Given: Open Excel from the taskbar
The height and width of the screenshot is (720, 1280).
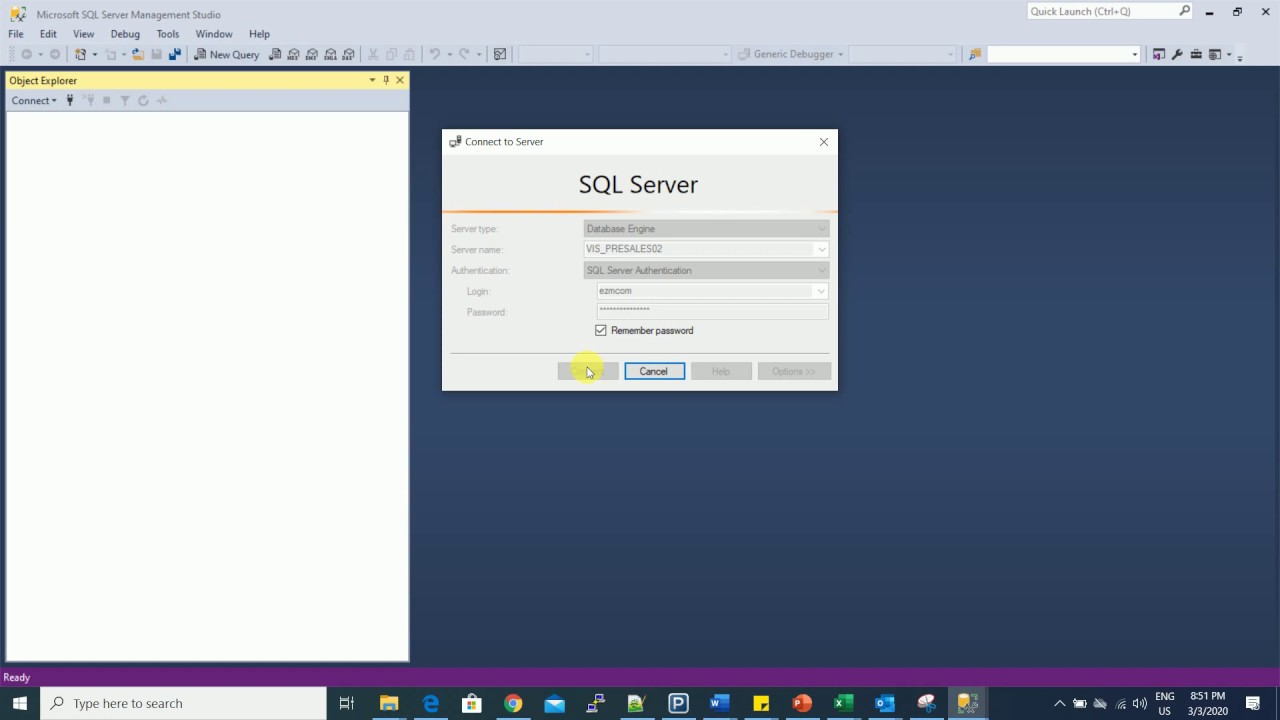Looking at the screenshot, I should click(843, 703).
